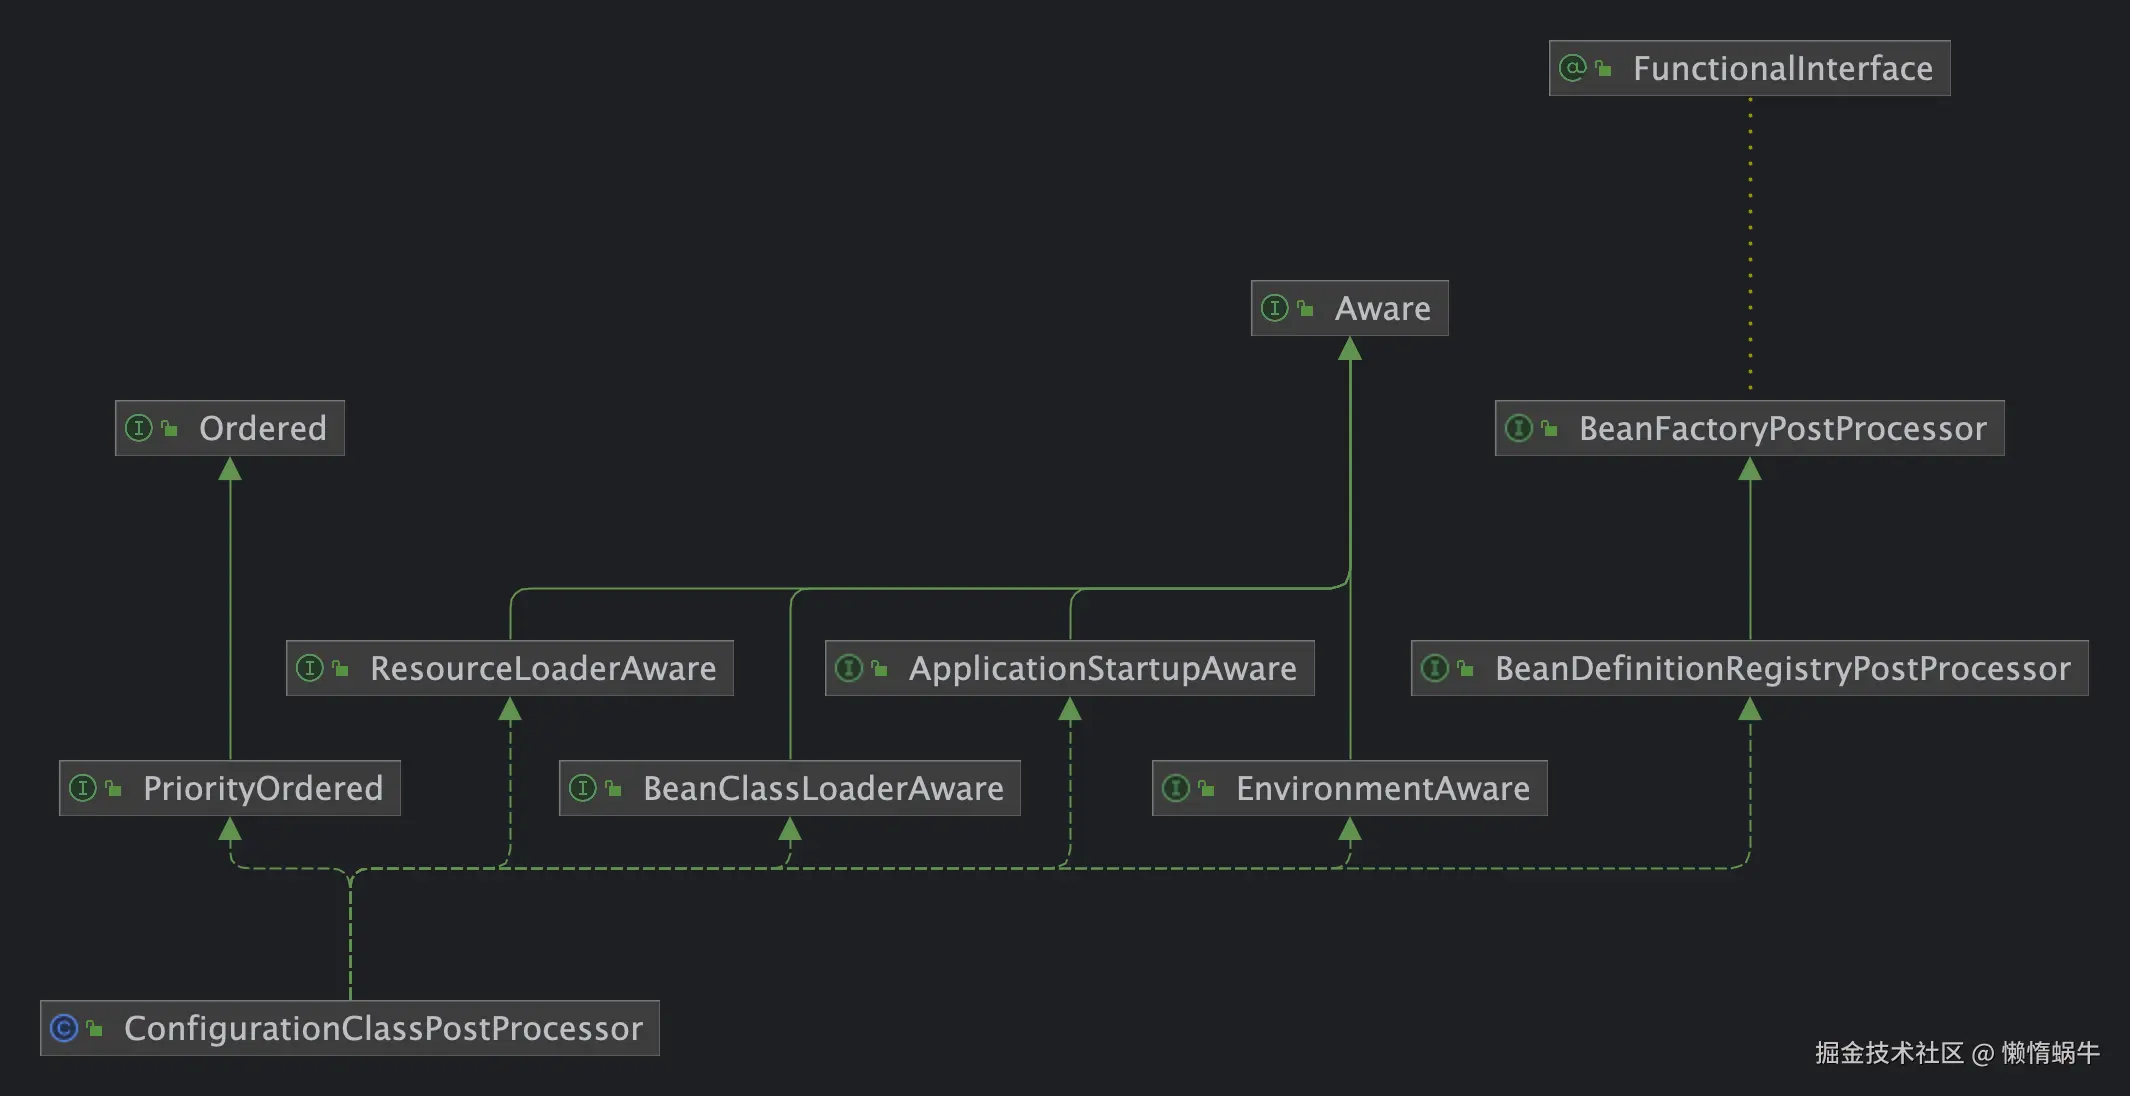2130x1096 pixels.
Task: Click the interface icon on Ordered node
Action: [x=140, y=428]
